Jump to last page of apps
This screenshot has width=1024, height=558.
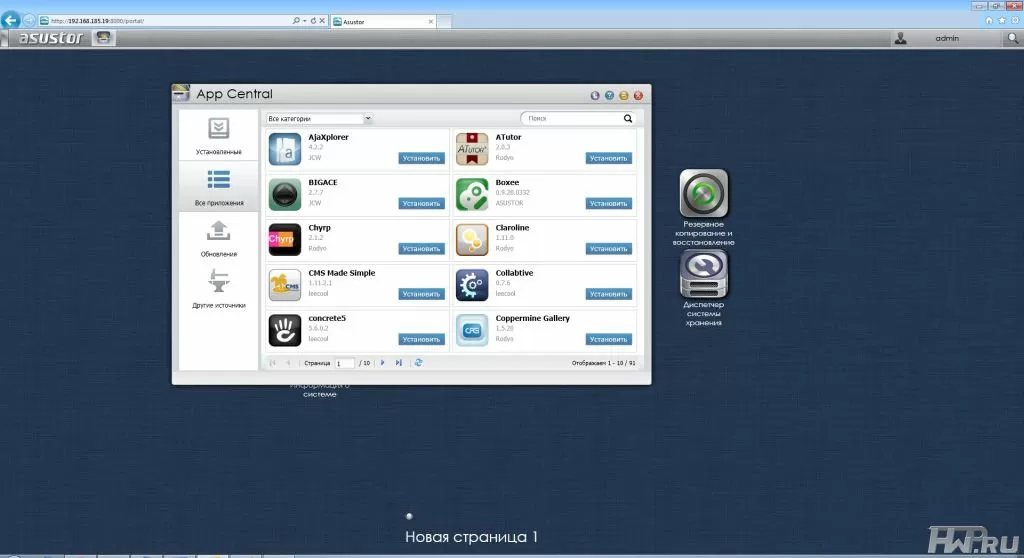point(398,363)
